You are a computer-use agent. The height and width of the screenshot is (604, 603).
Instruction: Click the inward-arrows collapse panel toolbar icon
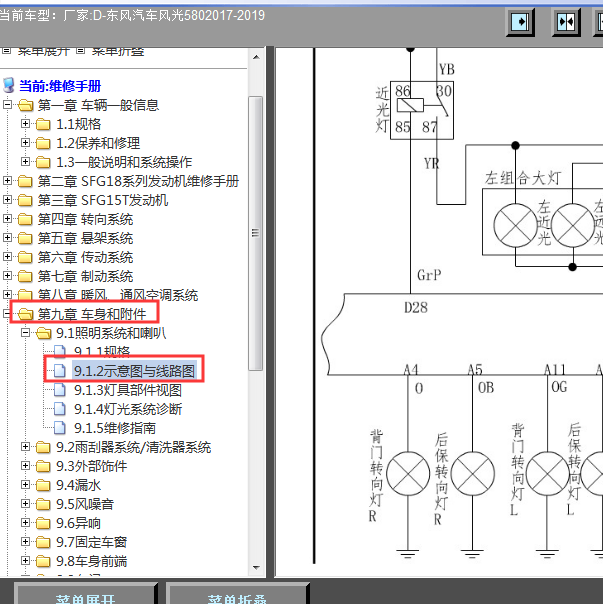coord(566,22)
